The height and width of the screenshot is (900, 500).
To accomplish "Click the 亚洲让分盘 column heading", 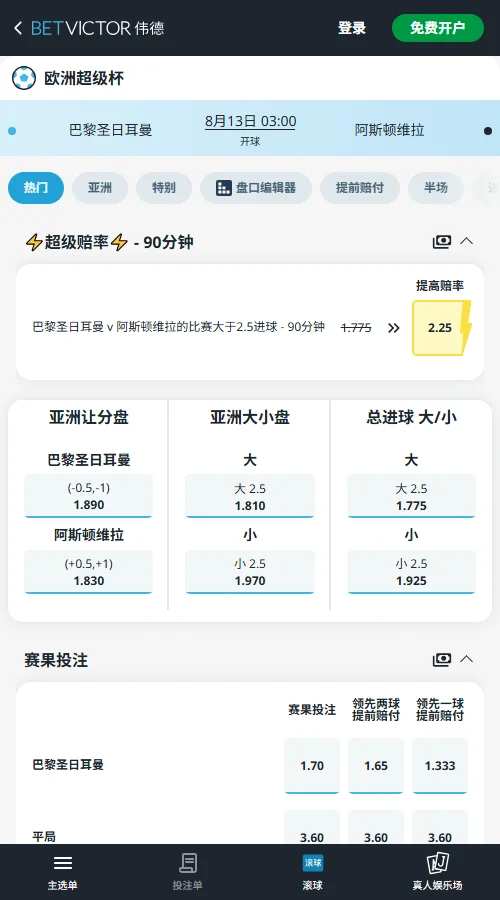I will pos(88,418).
